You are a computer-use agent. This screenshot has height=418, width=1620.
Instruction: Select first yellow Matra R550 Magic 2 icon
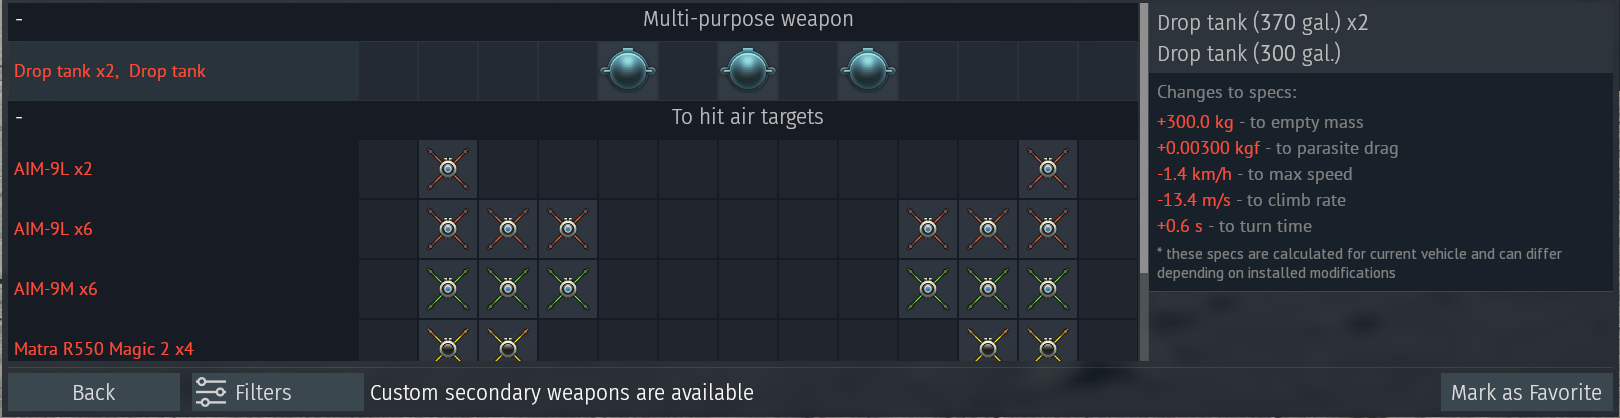point(448,342)
